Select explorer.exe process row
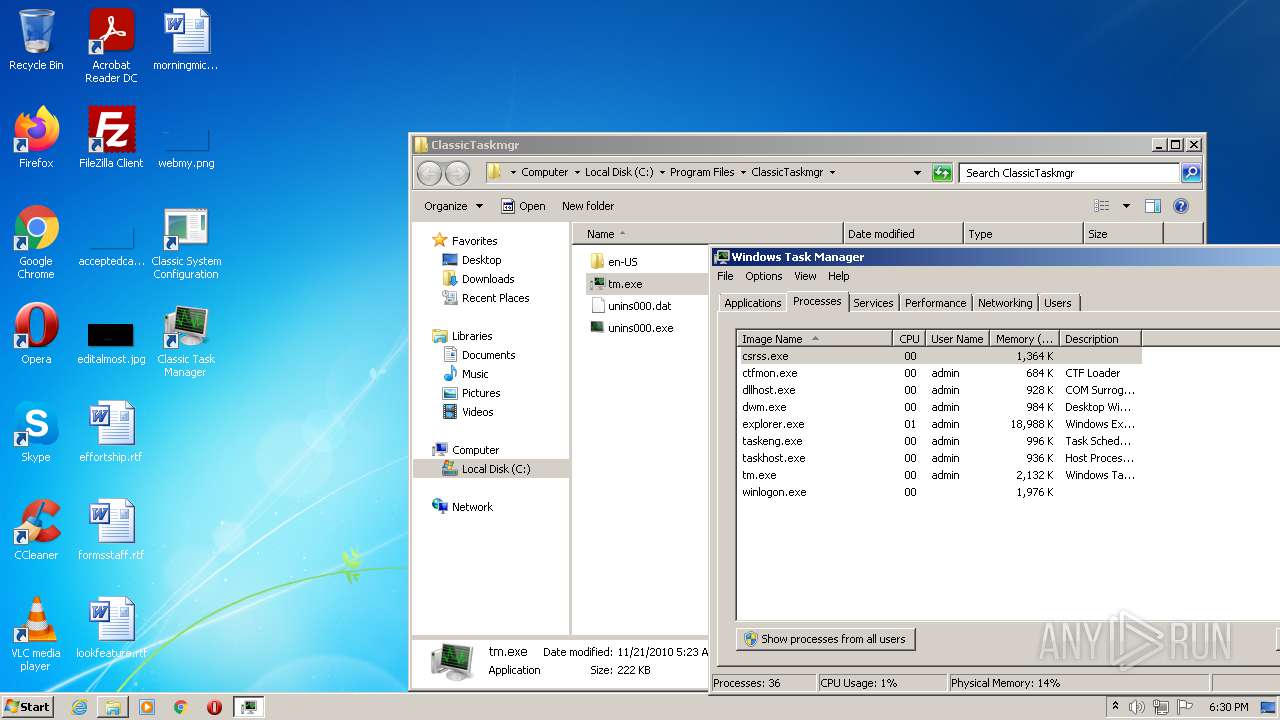 click(938, 424)
